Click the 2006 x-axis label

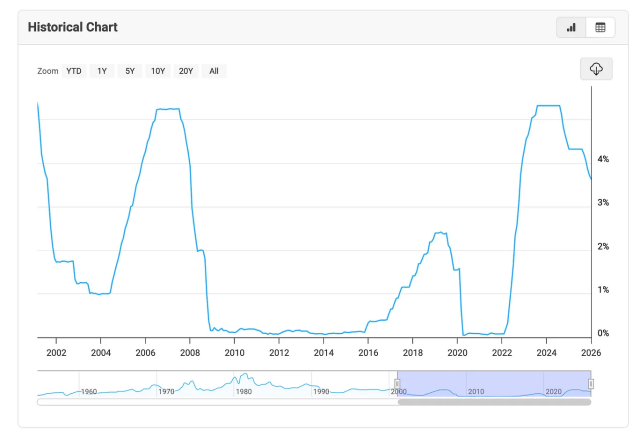(x=145, y=352)
